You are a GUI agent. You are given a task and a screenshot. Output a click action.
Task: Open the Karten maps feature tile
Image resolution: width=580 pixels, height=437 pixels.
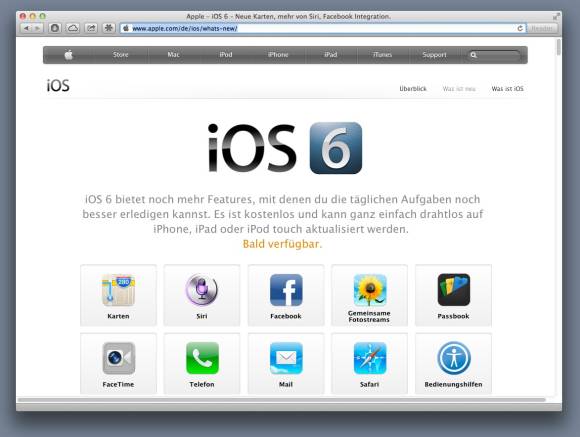tap(118, 295)
